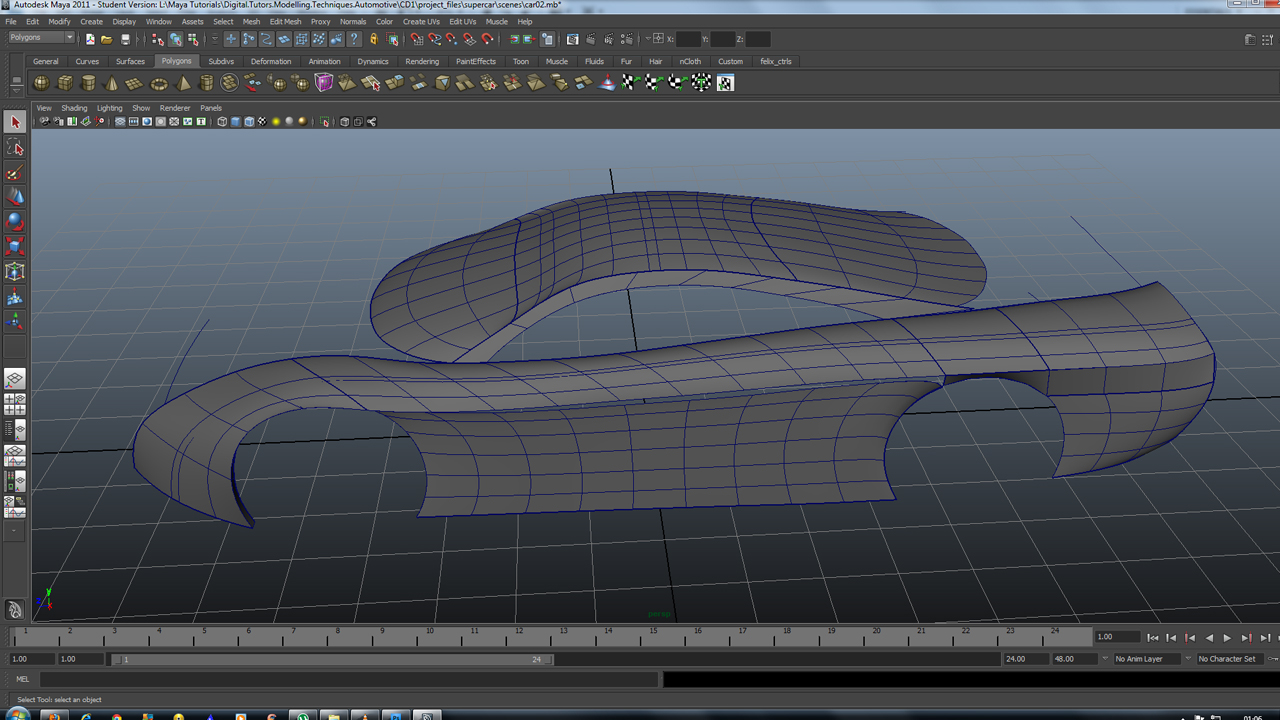Toggle use all lights yellow sphere
The width and height of the screenshot is (1280, 720).
coord(276,122)
